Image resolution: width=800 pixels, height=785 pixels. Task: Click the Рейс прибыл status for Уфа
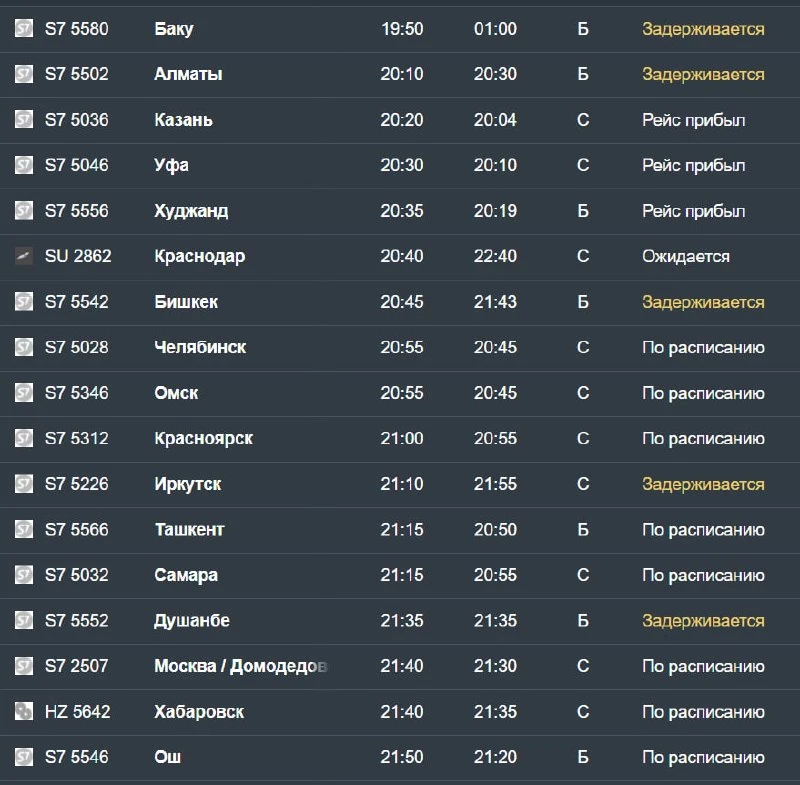pyautogui.click(x=693, y=165)
